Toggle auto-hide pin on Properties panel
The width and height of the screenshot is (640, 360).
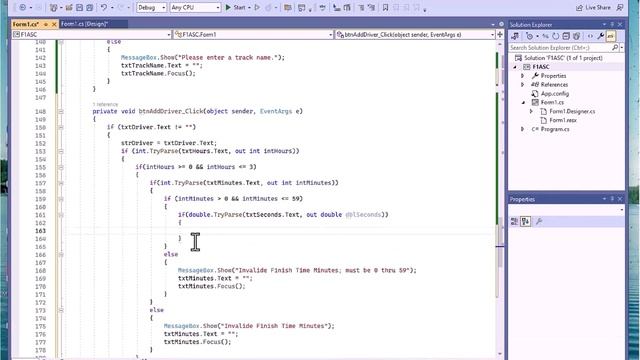tap(612, 199)
